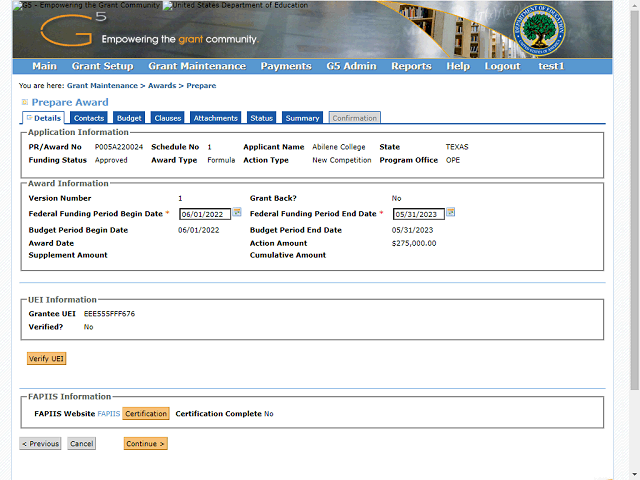640x480 pixels.
Task: Follow the FAPIIS website link
Action: point(108,413)
